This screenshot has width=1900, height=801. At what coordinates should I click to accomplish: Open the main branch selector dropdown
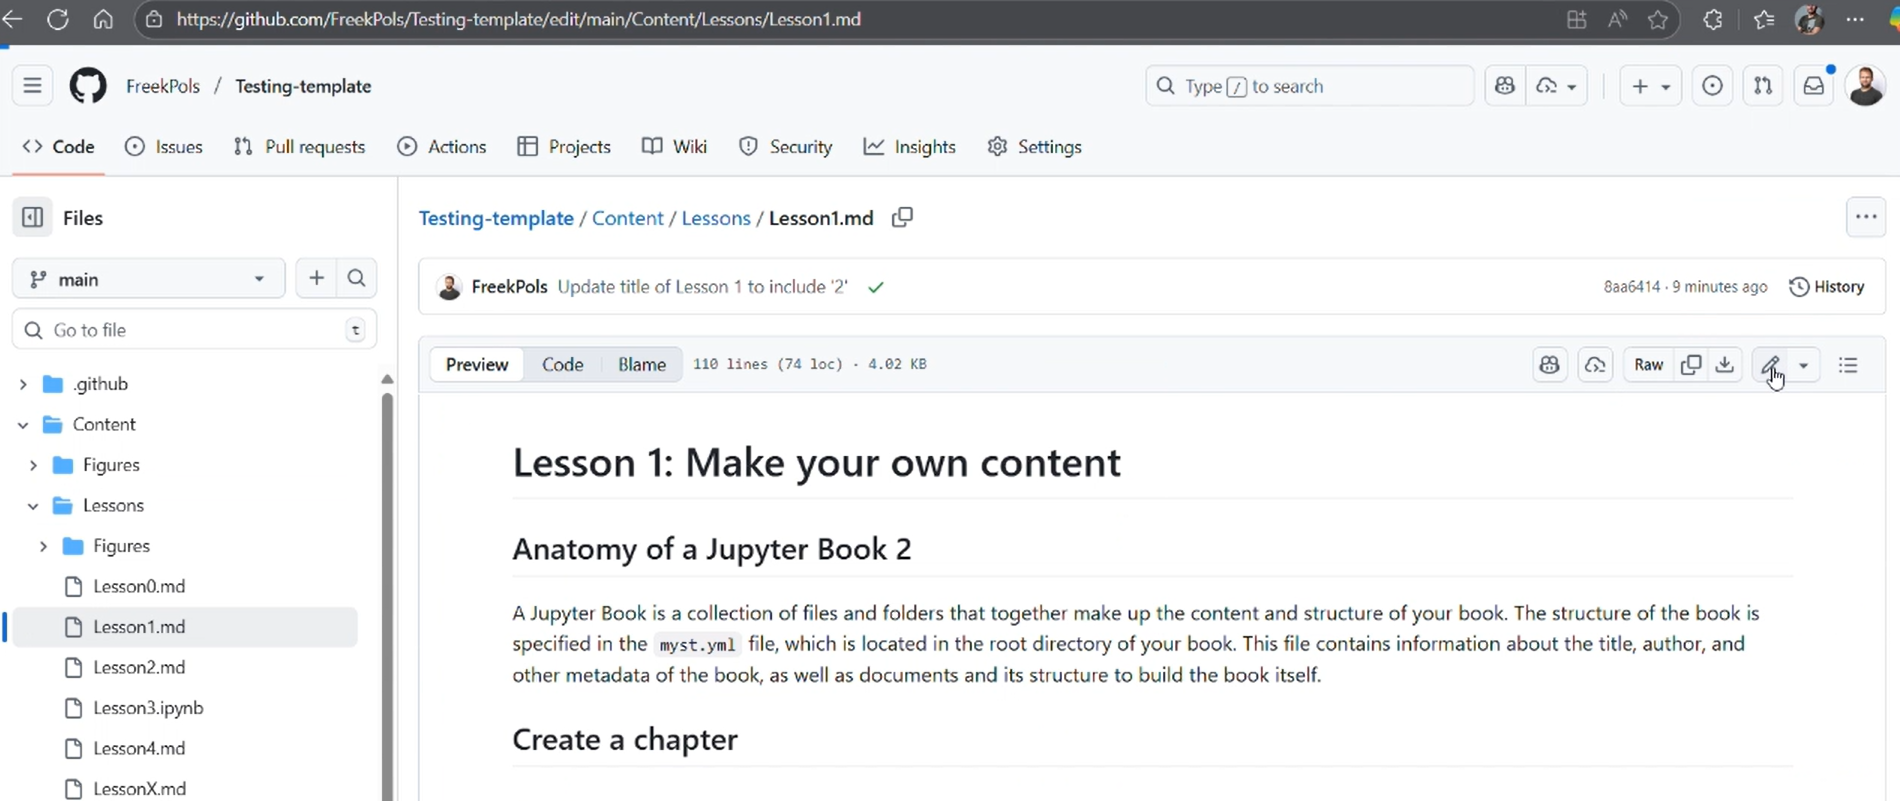(148, 279)
